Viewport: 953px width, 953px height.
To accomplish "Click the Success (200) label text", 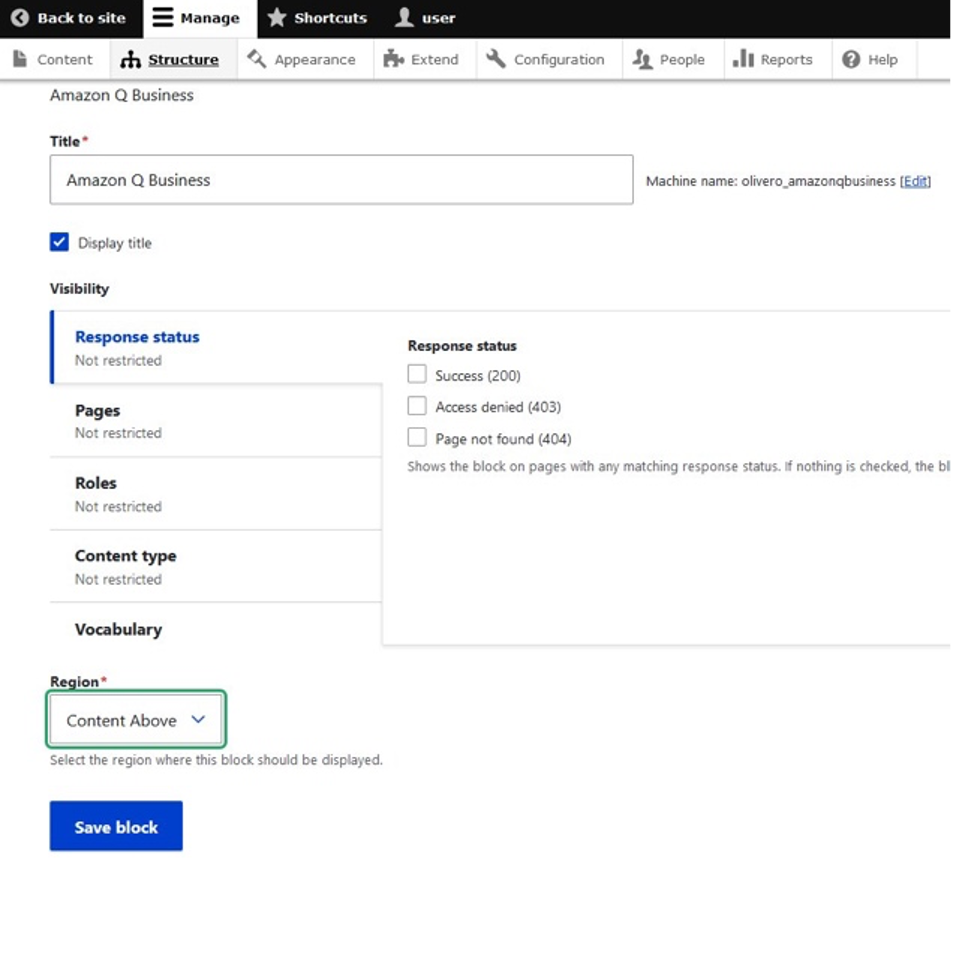I will (478, 376).
